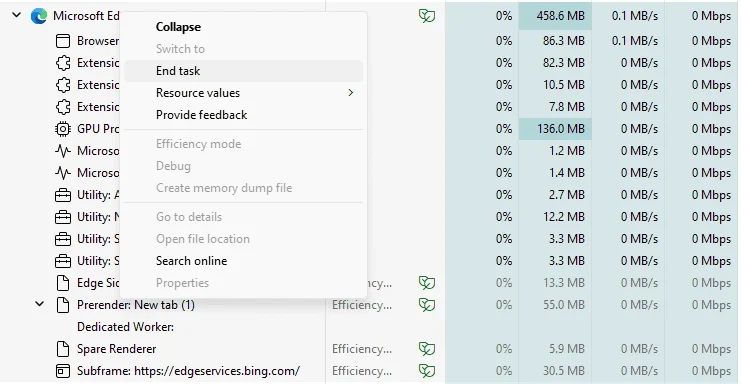Click the Efficiency status on Spare Renderer row
This screenshot has height=384, width=742.
point(362,349)
